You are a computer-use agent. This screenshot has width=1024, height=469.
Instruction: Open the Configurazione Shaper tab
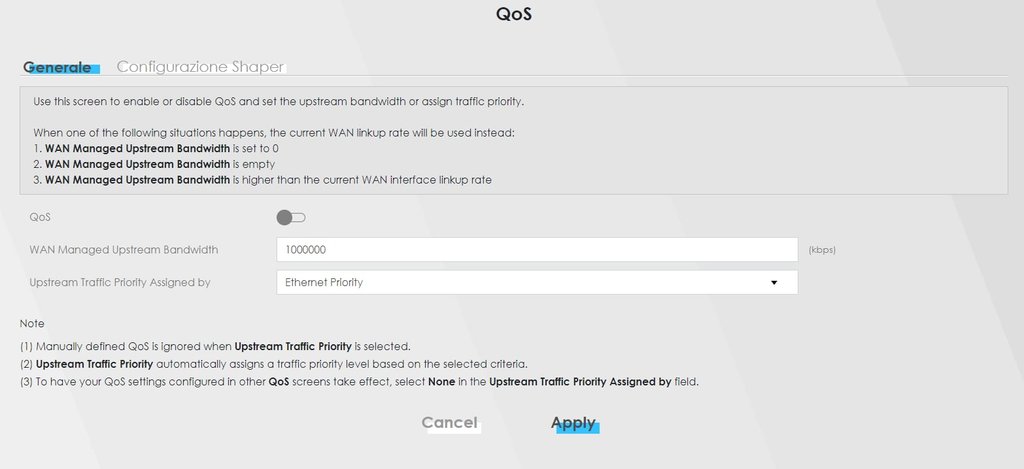pyautogui.click(x=200, y=67)
